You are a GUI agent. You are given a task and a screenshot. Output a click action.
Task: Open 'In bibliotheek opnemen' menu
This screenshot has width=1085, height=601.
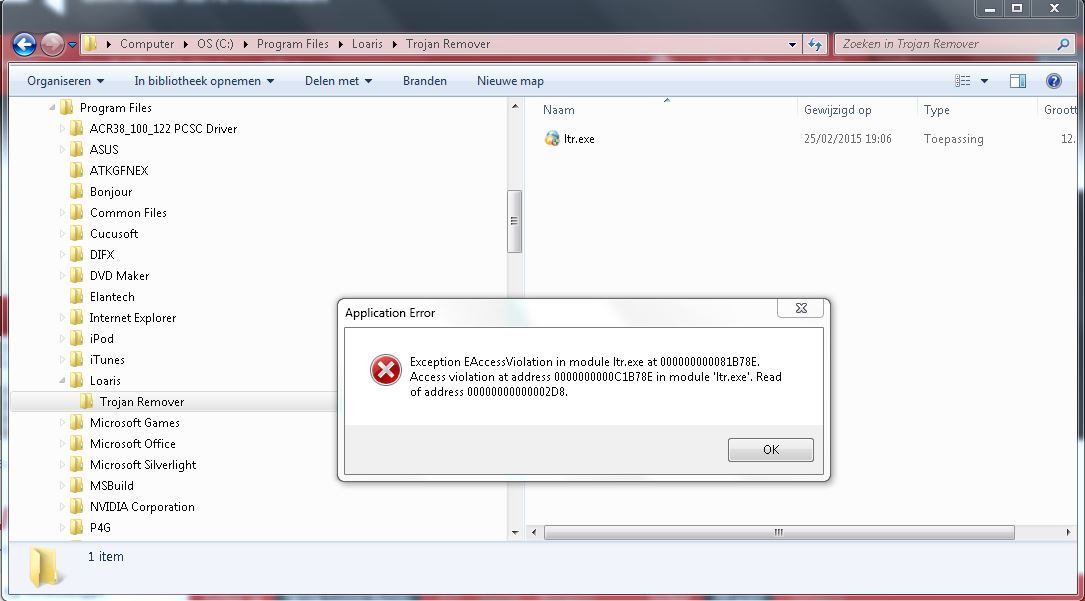point(204,81)
